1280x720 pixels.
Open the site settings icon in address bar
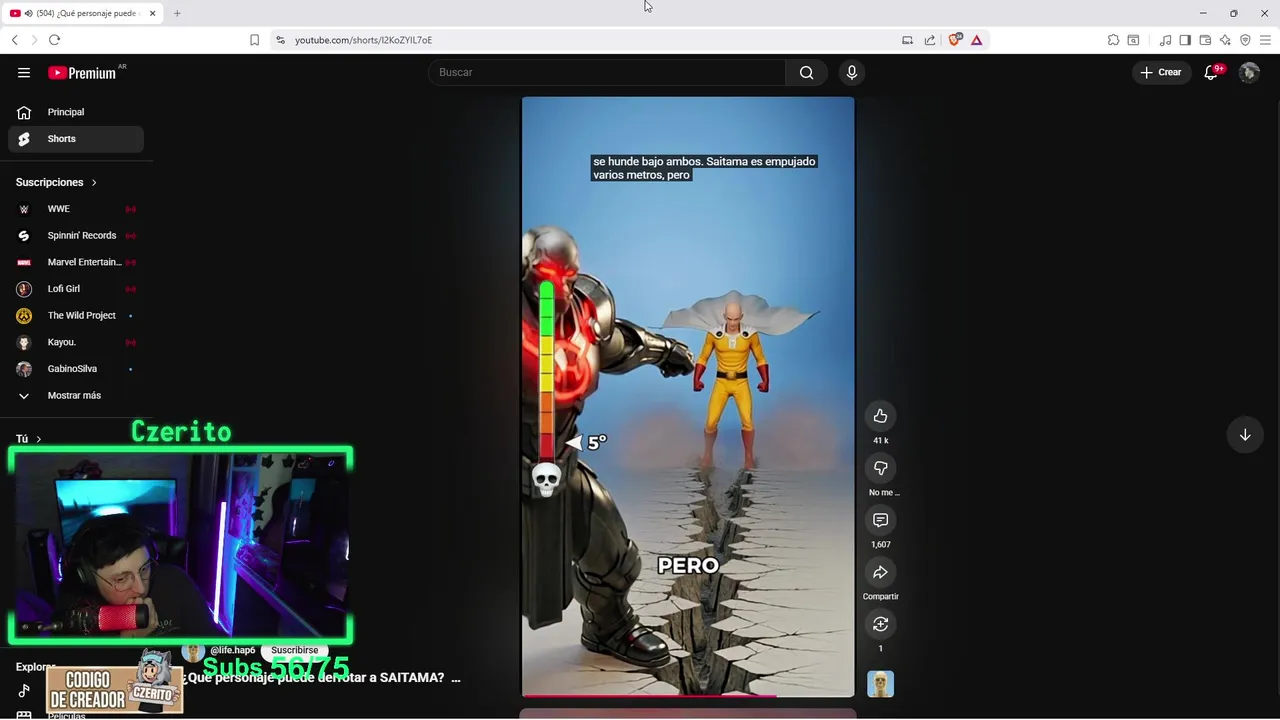coord(280,40)
